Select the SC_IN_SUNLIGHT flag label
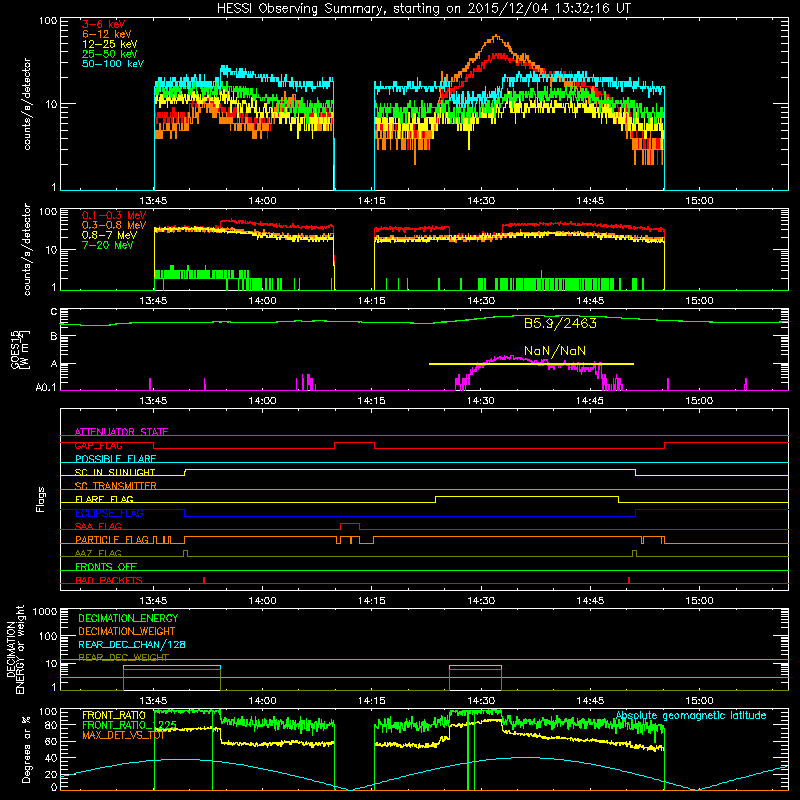 (115, 472)
